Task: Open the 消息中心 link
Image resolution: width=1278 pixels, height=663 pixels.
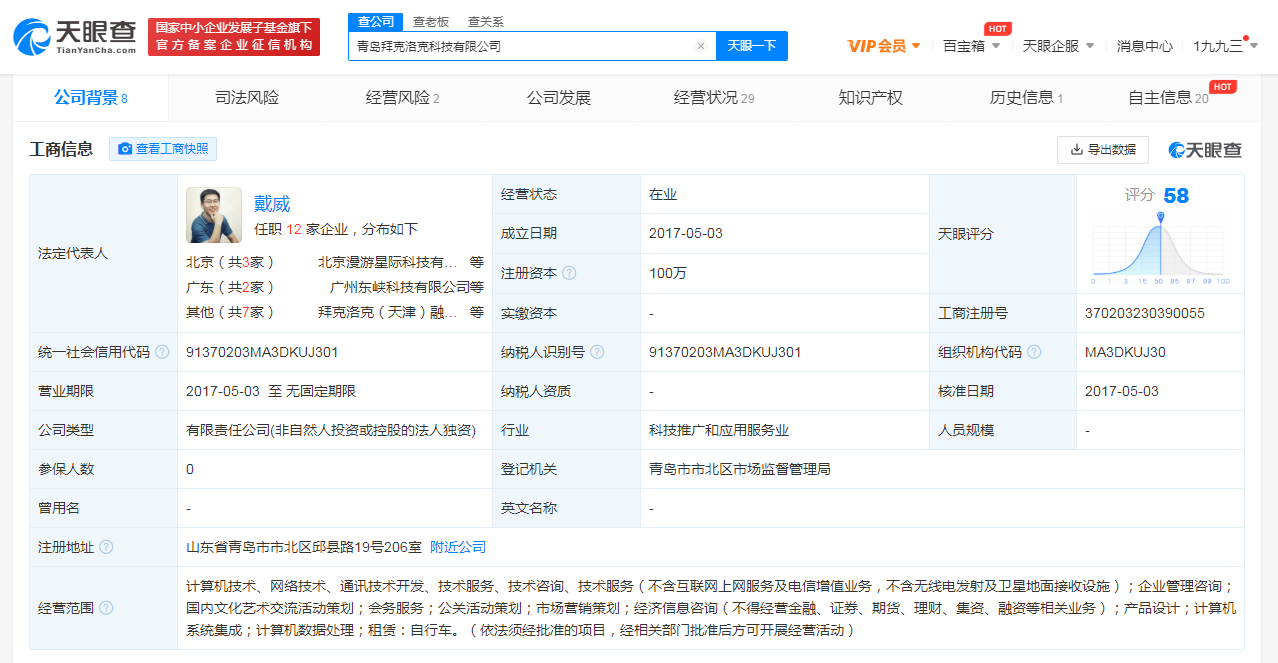Action: [x=1145, y=46]
